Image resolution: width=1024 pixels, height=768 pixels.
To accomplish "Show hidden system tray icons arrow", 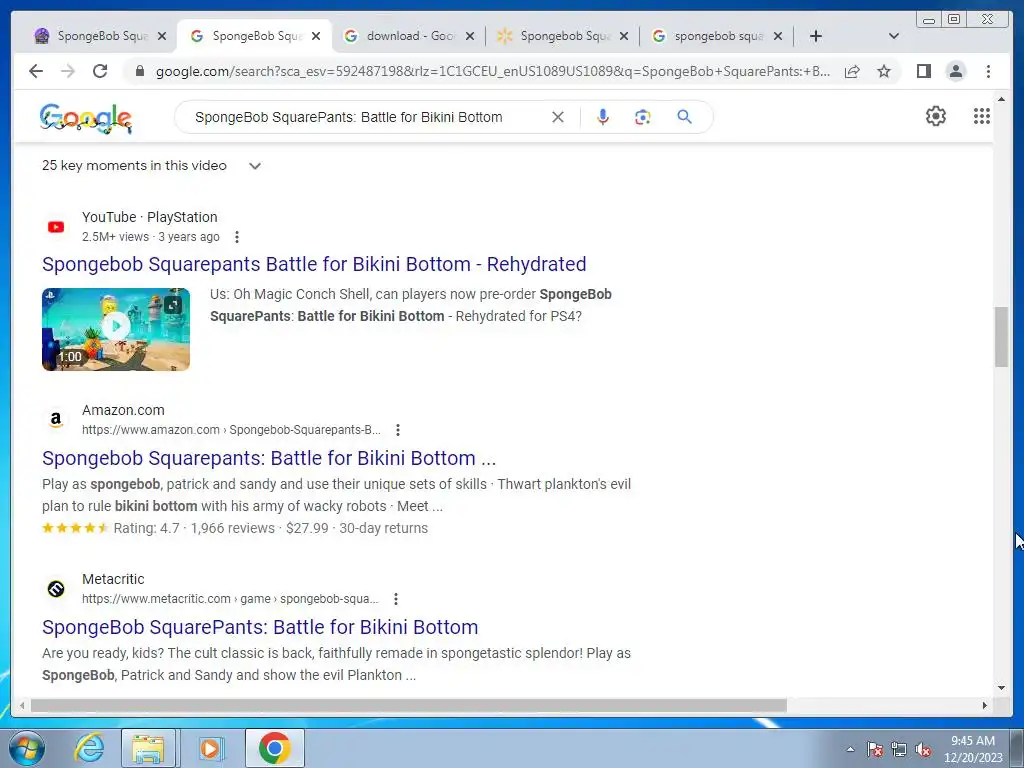I will click(850, 749).
